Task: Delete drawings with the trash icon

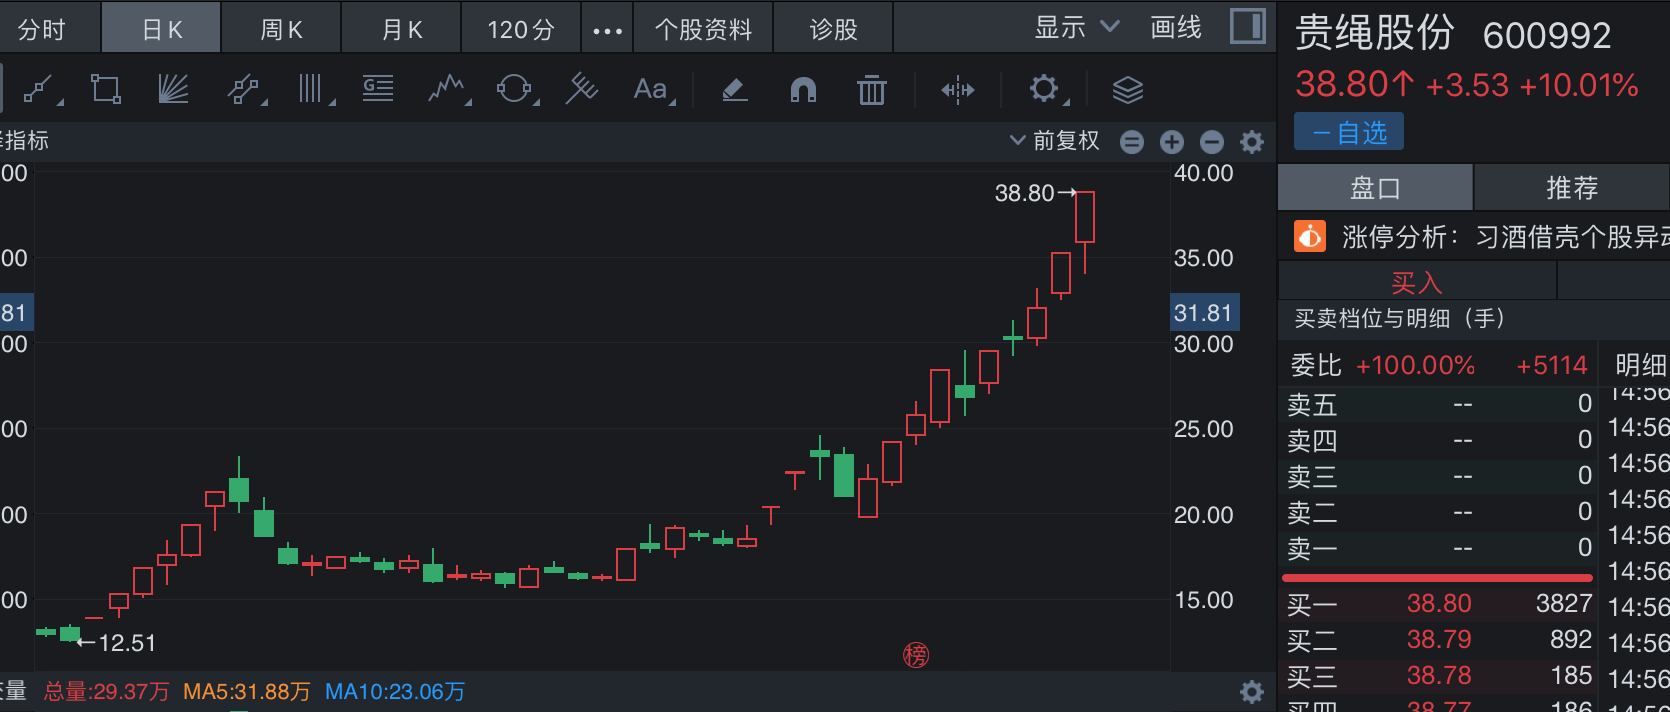Action: pos(871,90)
